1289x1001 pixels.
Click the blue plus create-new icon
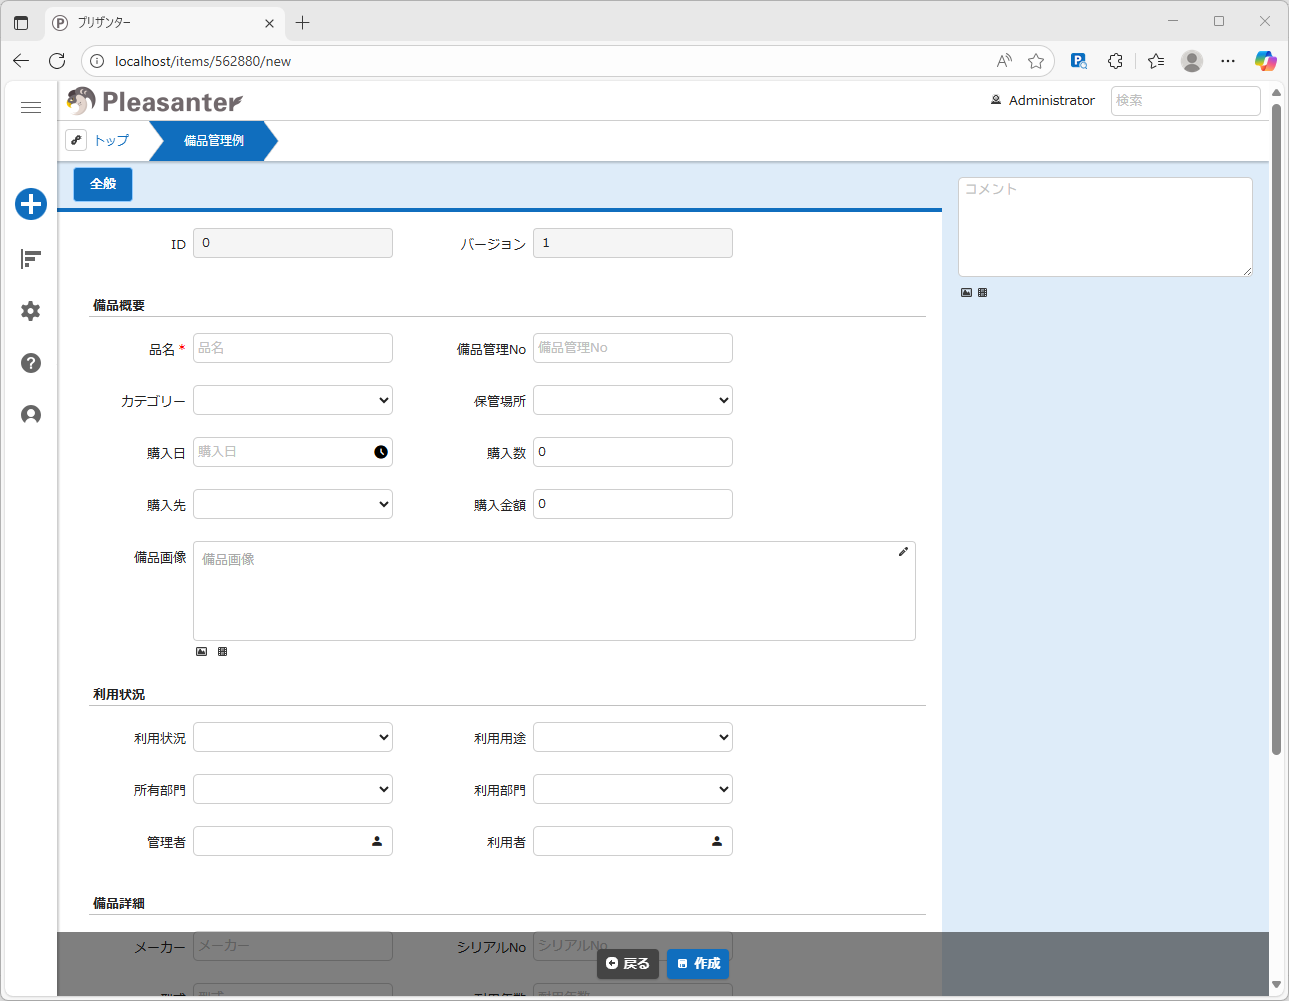coord(31,204)
